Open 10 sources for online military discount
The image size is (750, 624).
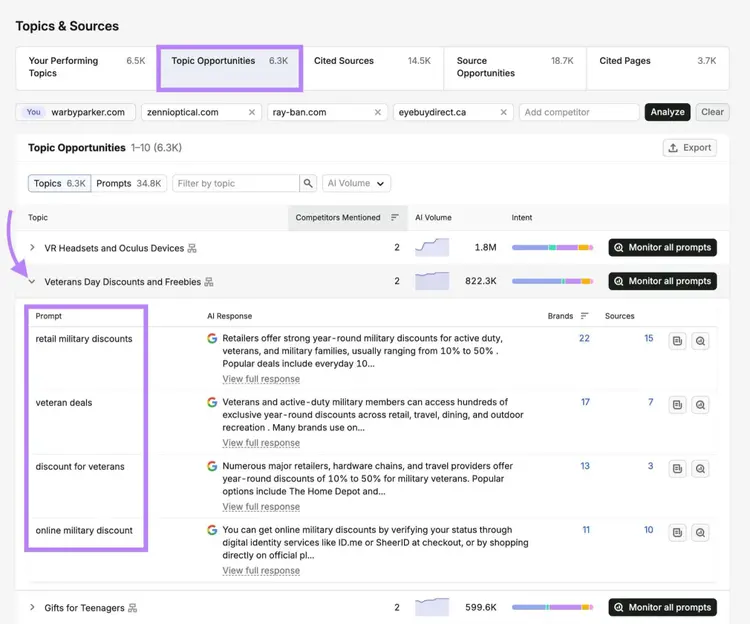click(649, 530)
